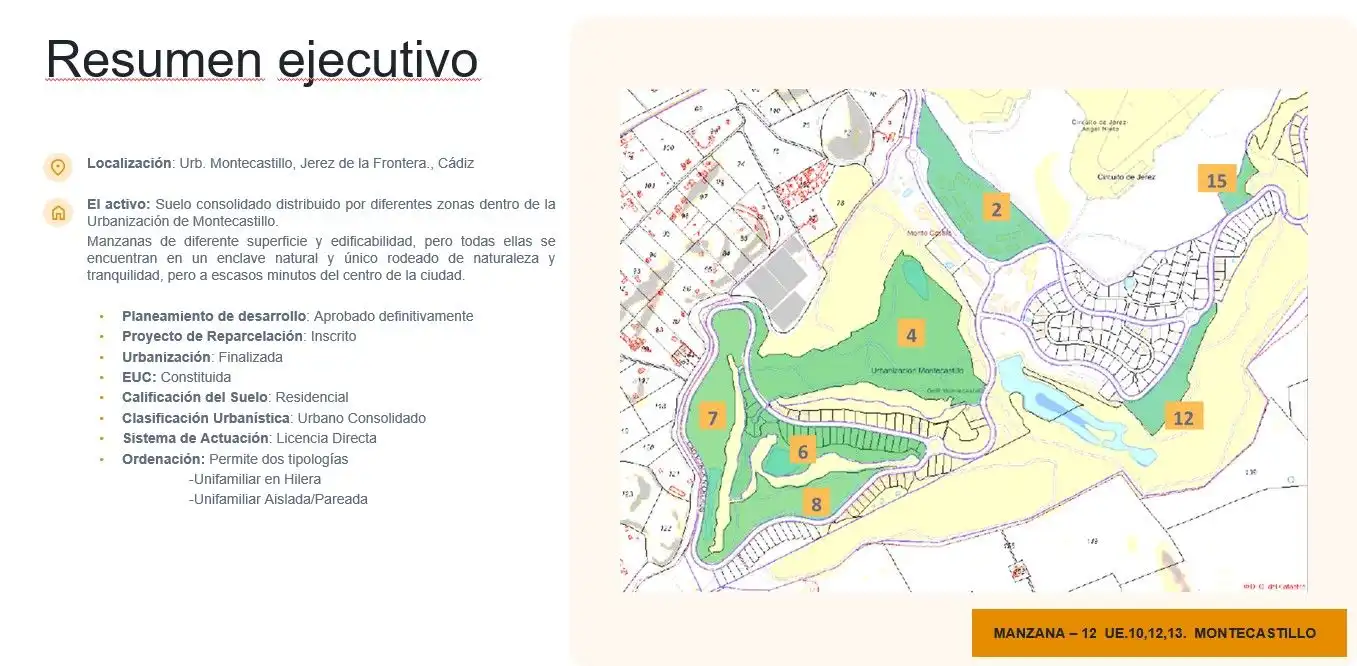Click the house icon beside El activo
Image resolution: width=1357 pixels, height=666 pixels.
(58, 212)
